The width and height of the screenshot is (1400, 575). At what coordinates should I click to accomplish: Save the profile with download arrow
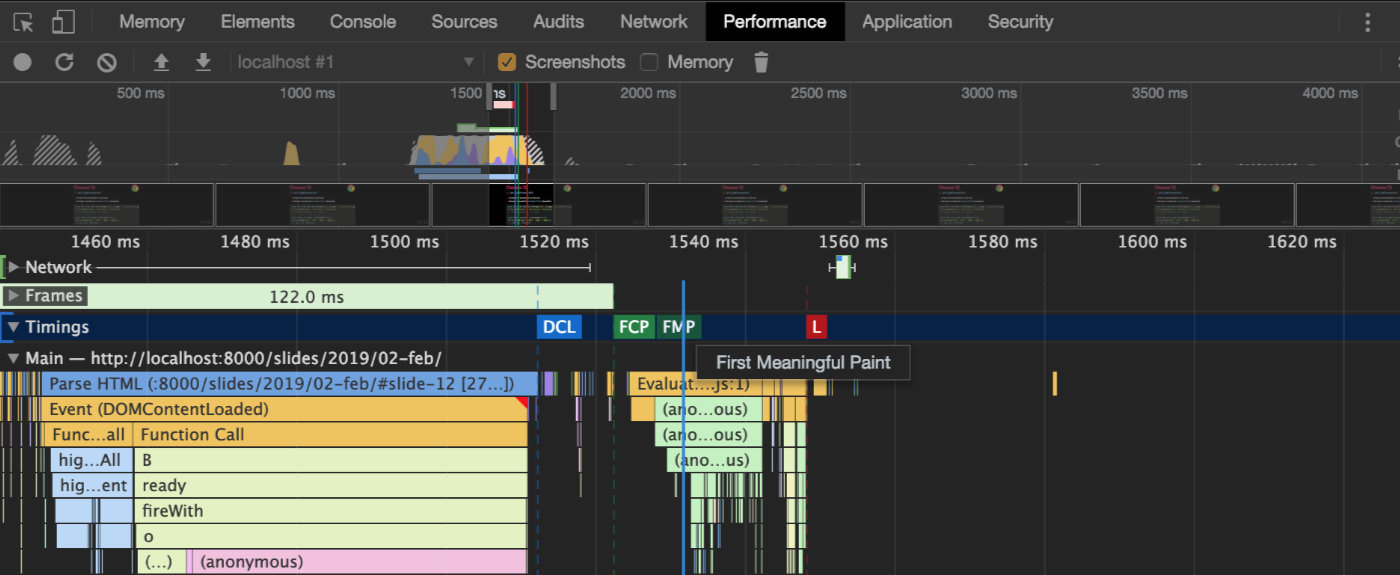pyautogui.click(x=203, y=62)
